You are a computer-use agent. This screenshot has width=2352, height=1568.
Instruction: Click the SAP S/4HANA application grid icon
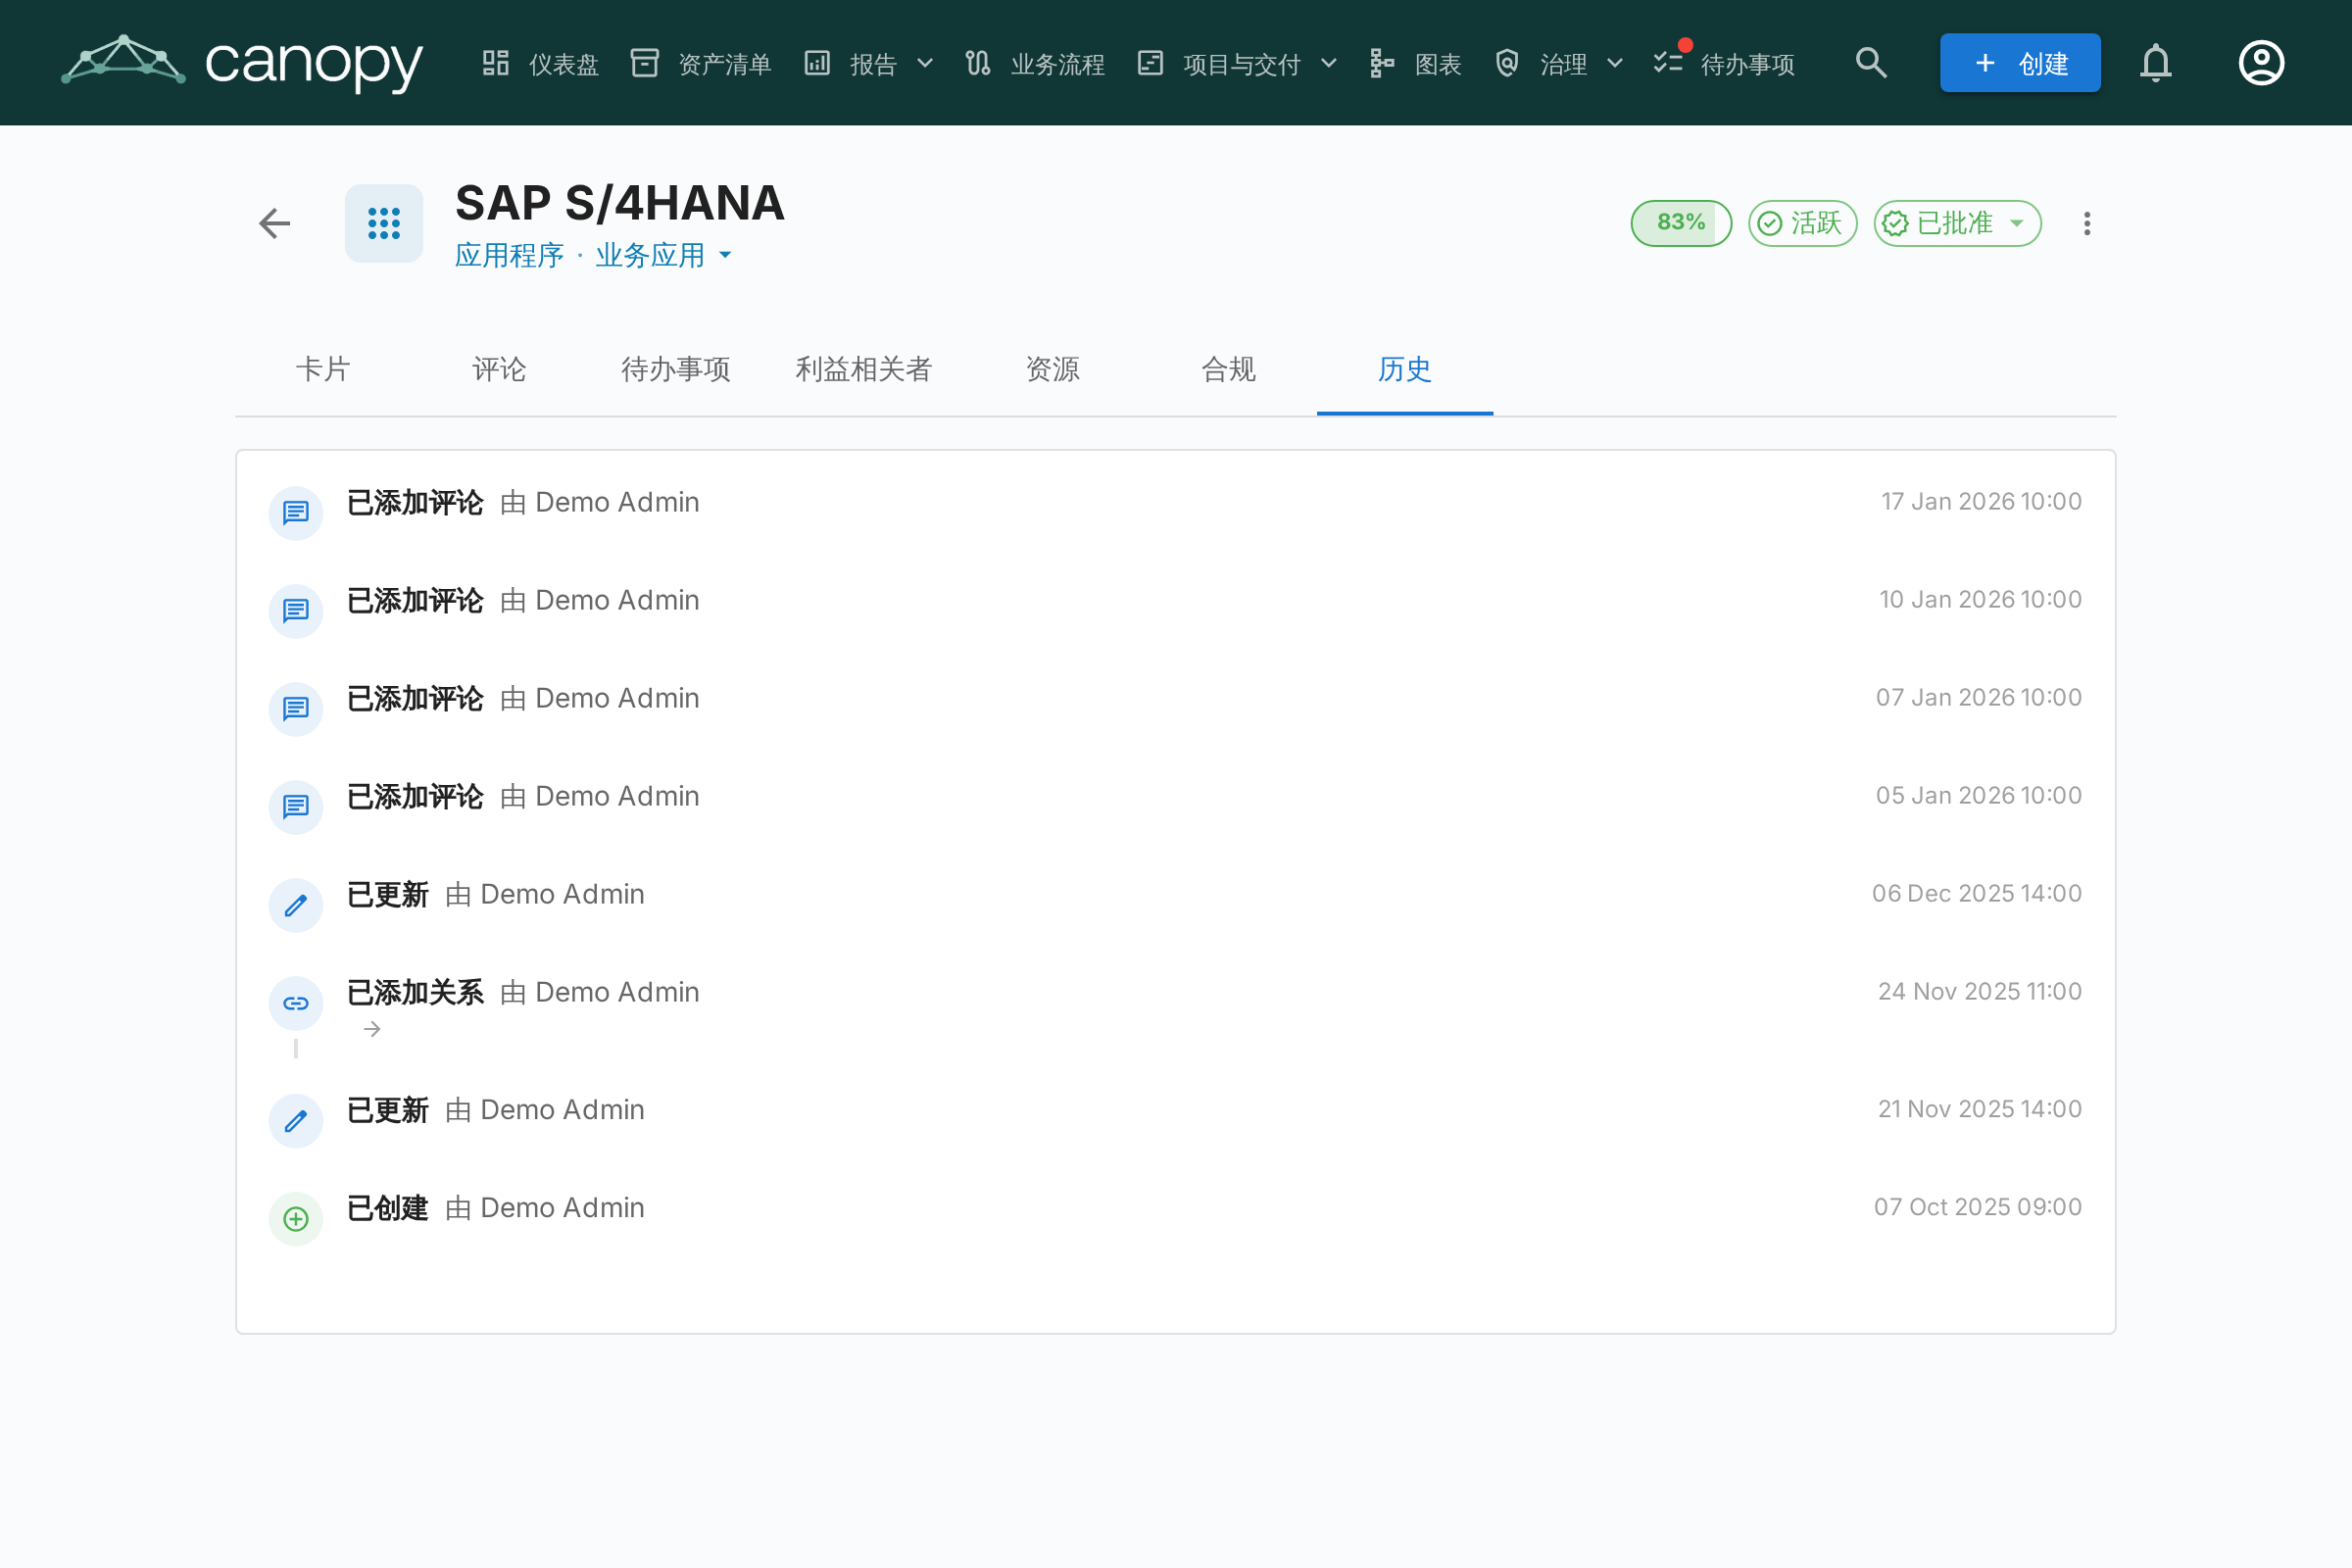tap(384, 223)
